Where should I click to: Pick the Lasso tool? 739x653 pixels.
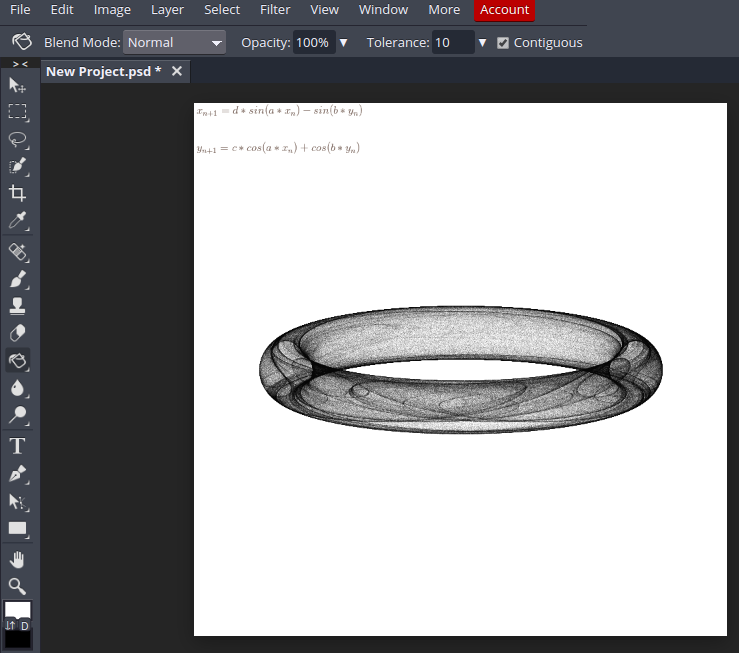pyautogui.click(x=18, y=139)
